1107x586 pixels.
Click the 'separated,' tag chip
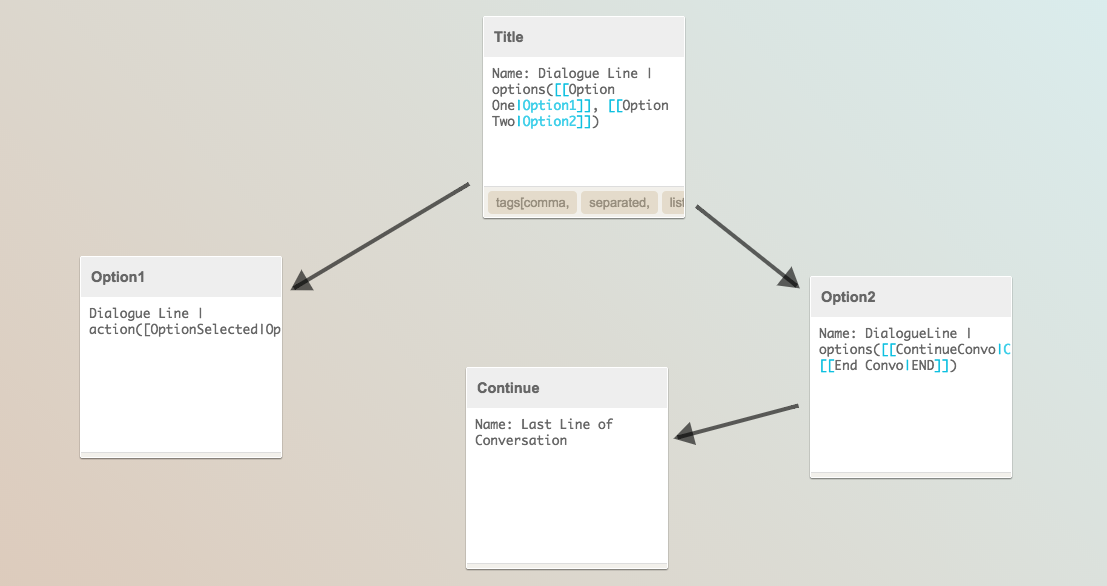pyautogui.click(x=619, y=203)
